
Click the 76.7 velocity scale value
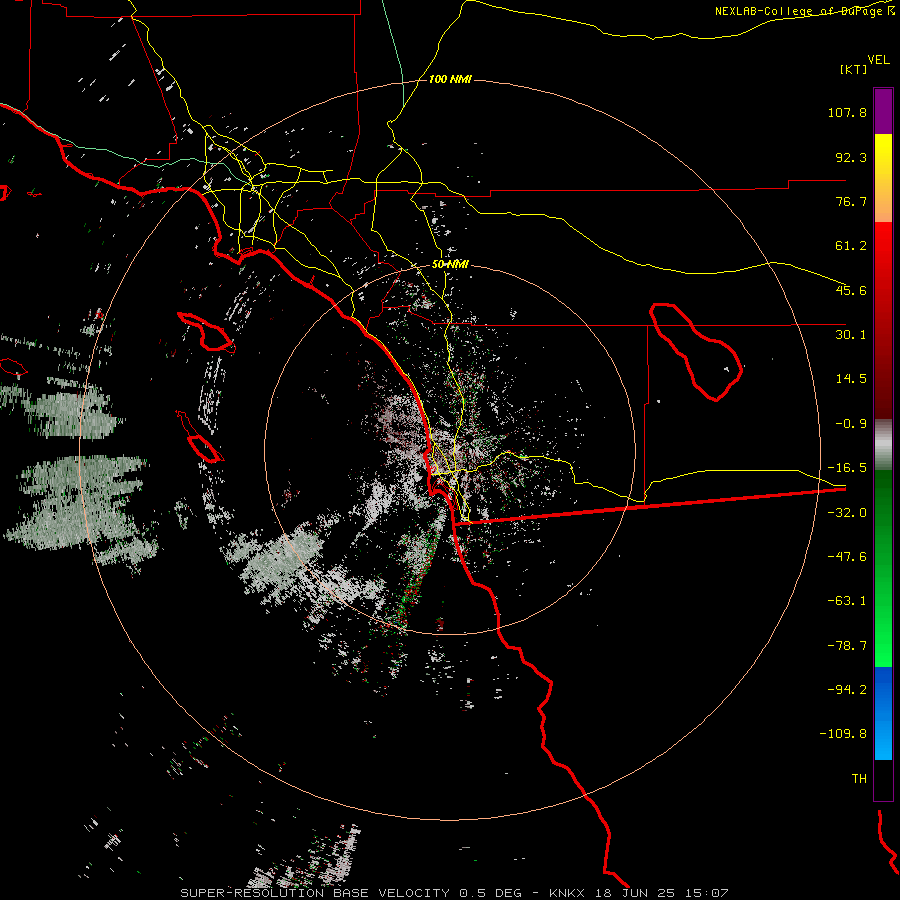(851, 201)
